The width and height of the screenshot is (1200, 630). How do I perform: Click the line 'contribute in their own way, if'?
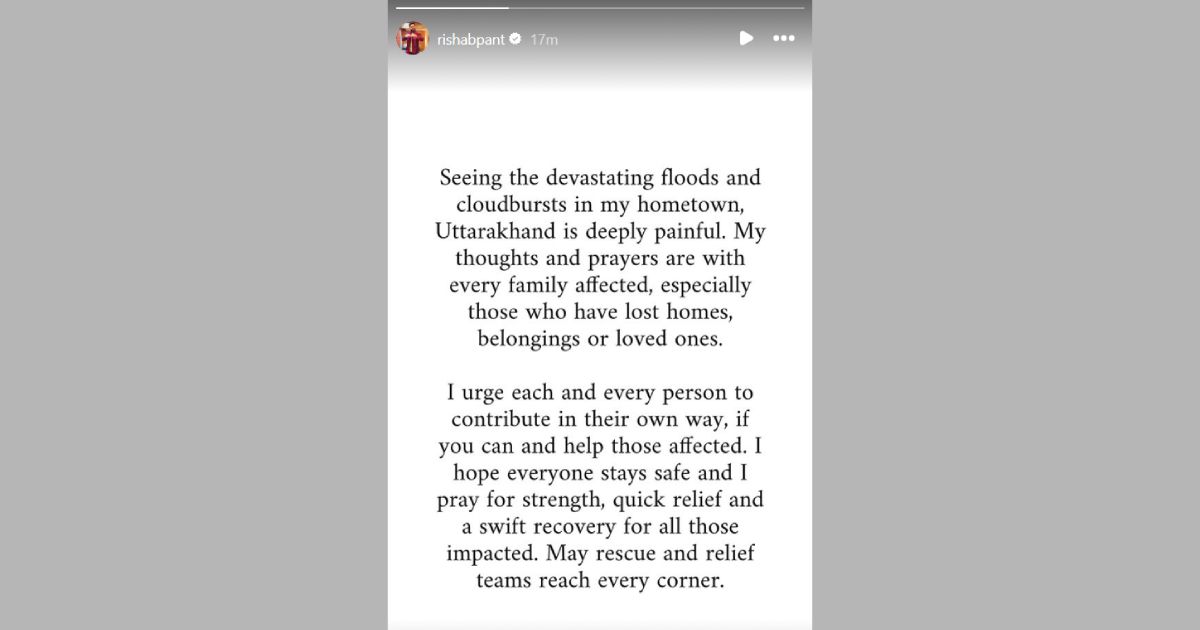coord(600,420)
